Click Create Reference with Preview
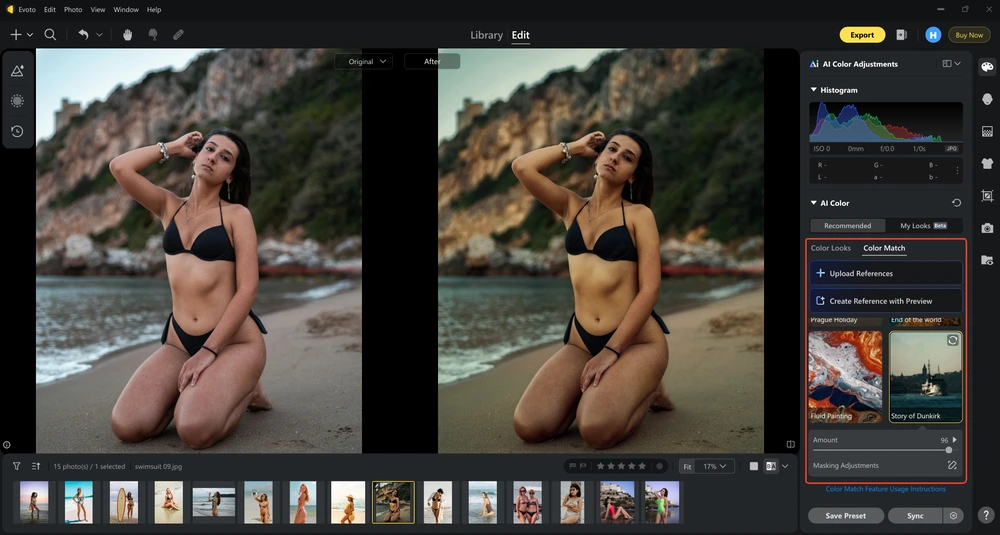The width and height of the screenshot is (1000, 535). pos(886,301)
